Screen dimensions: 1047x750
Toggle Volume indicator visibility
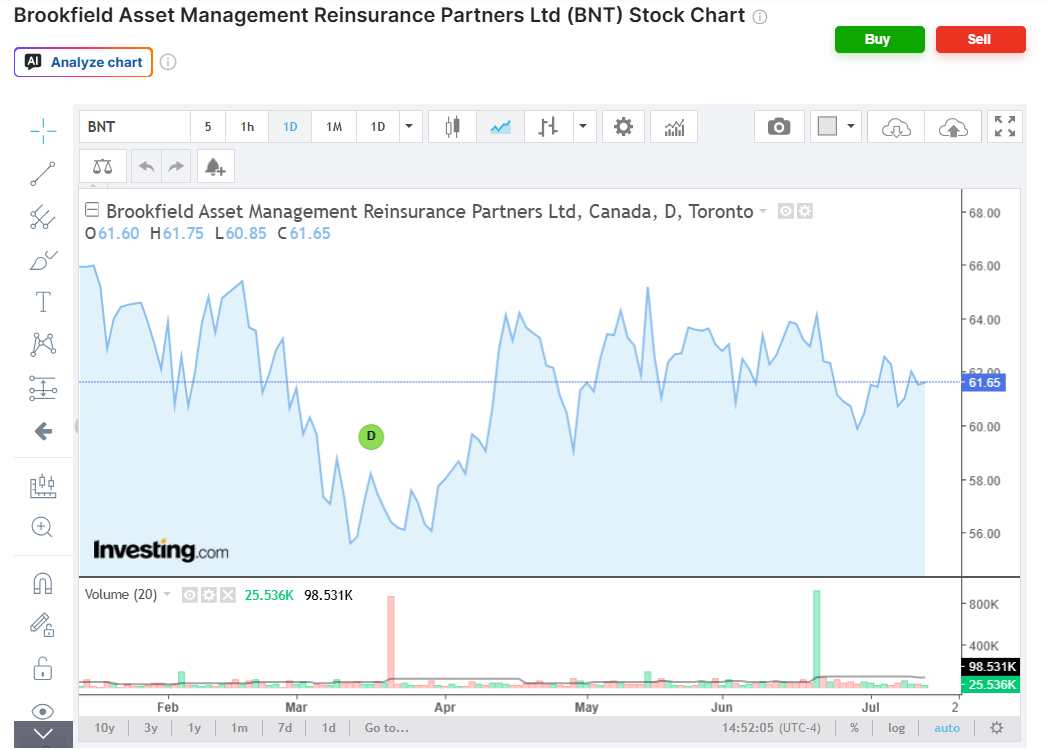(190, 595)
